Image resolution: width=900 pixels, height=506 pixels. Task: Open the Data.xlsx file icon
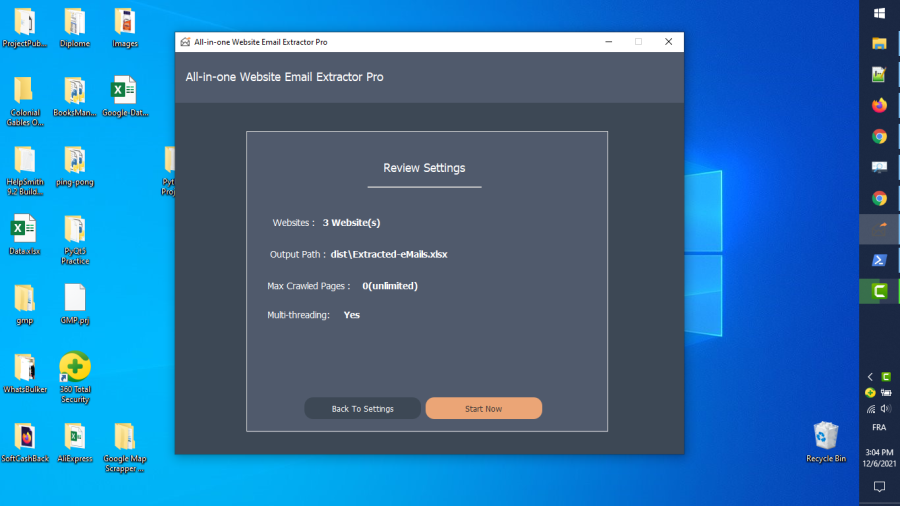[x=25, y=234]
